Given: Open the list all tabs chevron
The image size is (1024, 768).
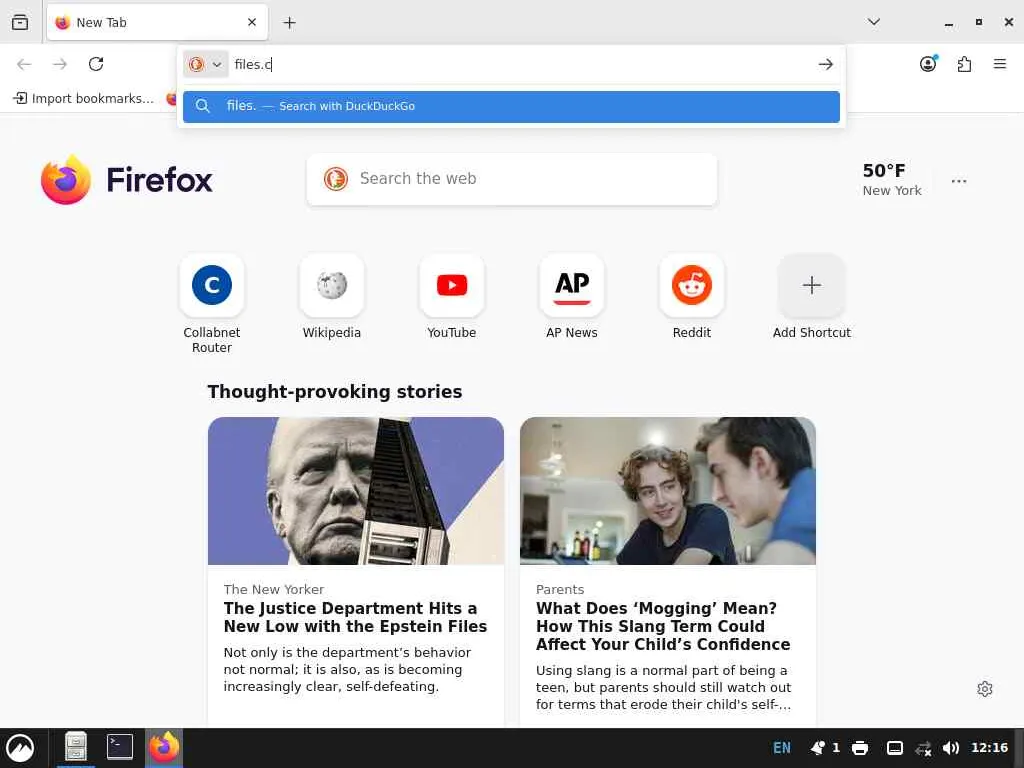Looking at the screenshot, I should [874, 22].
